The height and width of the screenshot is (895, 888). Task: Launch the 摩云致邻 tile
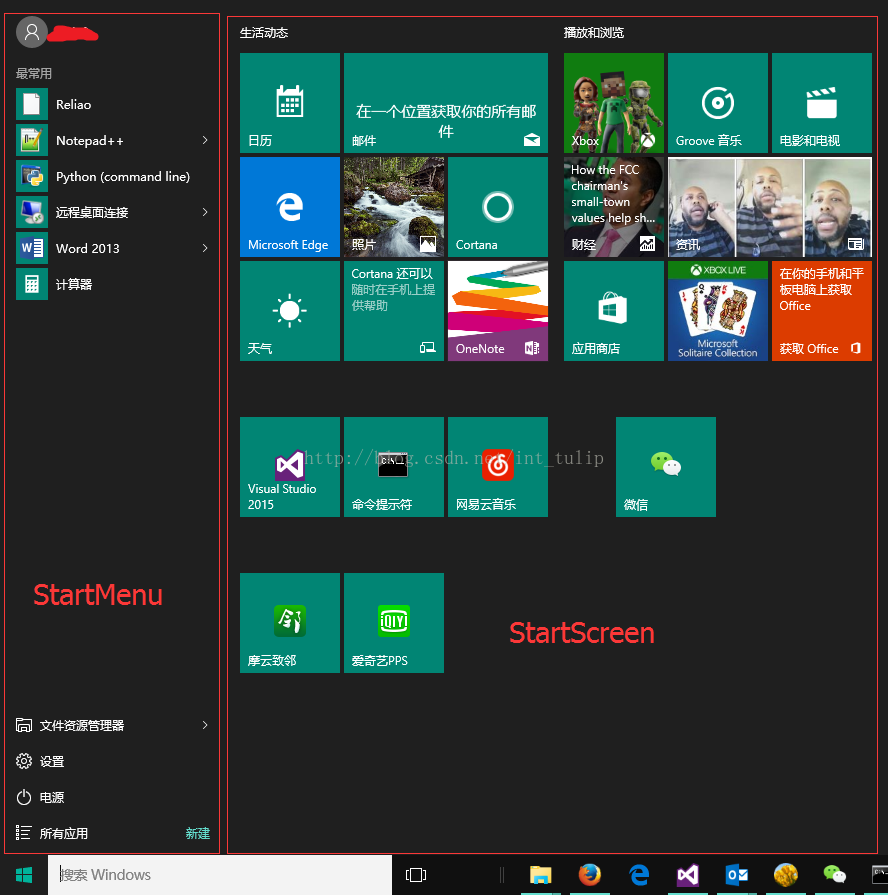pyautogui.click(x=290, y=623)
